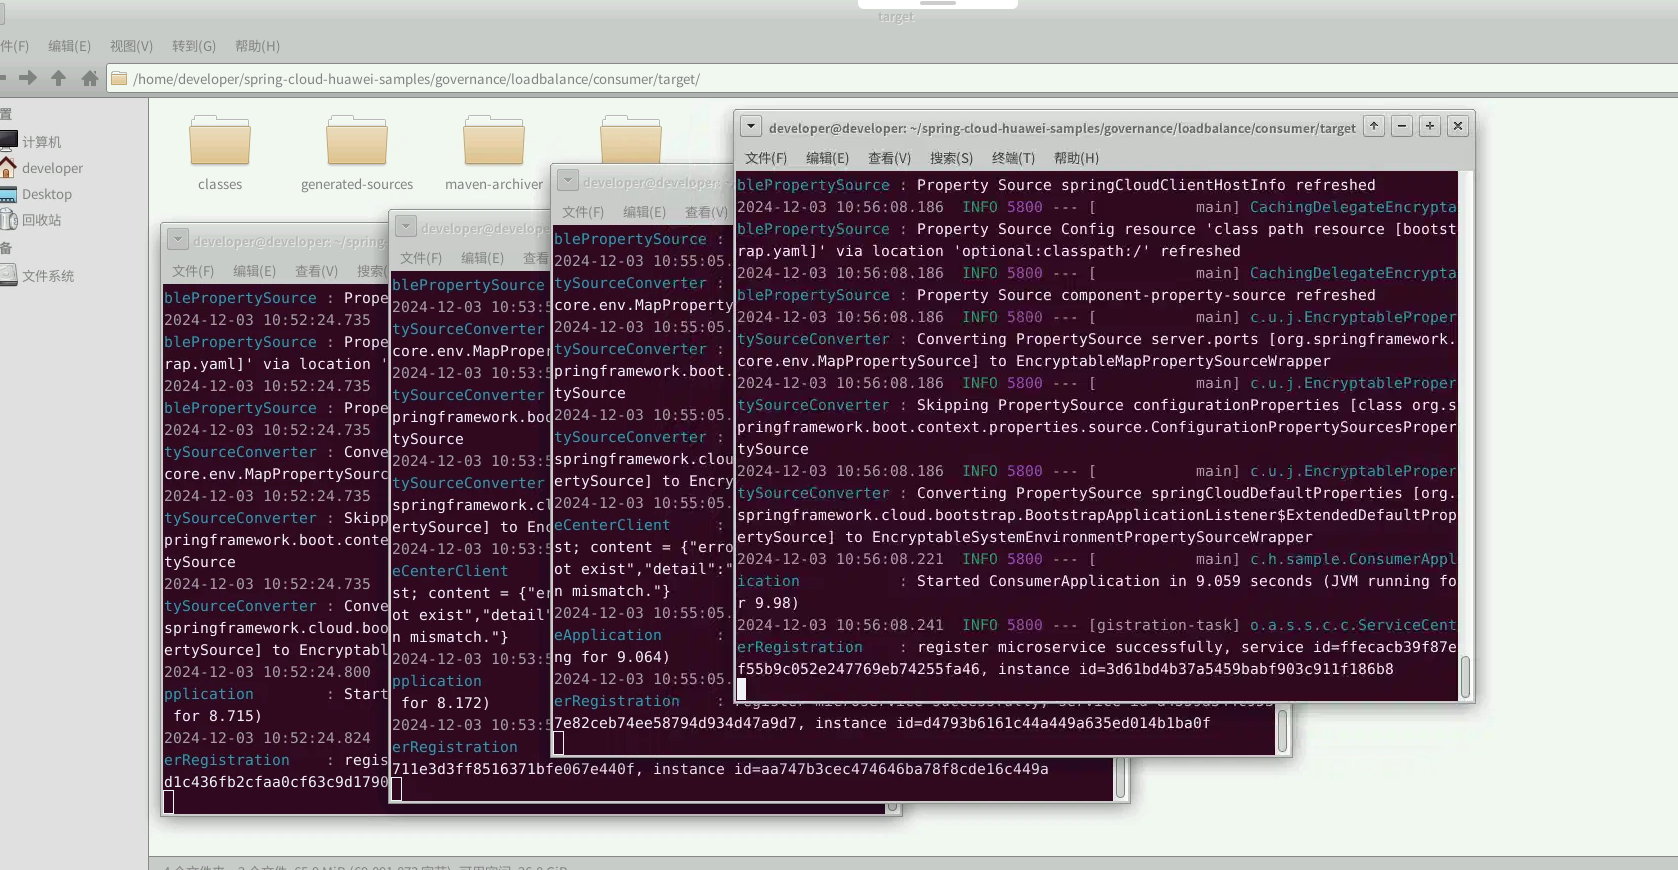Screen dimensions: 1678x870
Task: Open 视图(V) menu in the file manager
Action: pyautogui.click(x=131, y=46)
